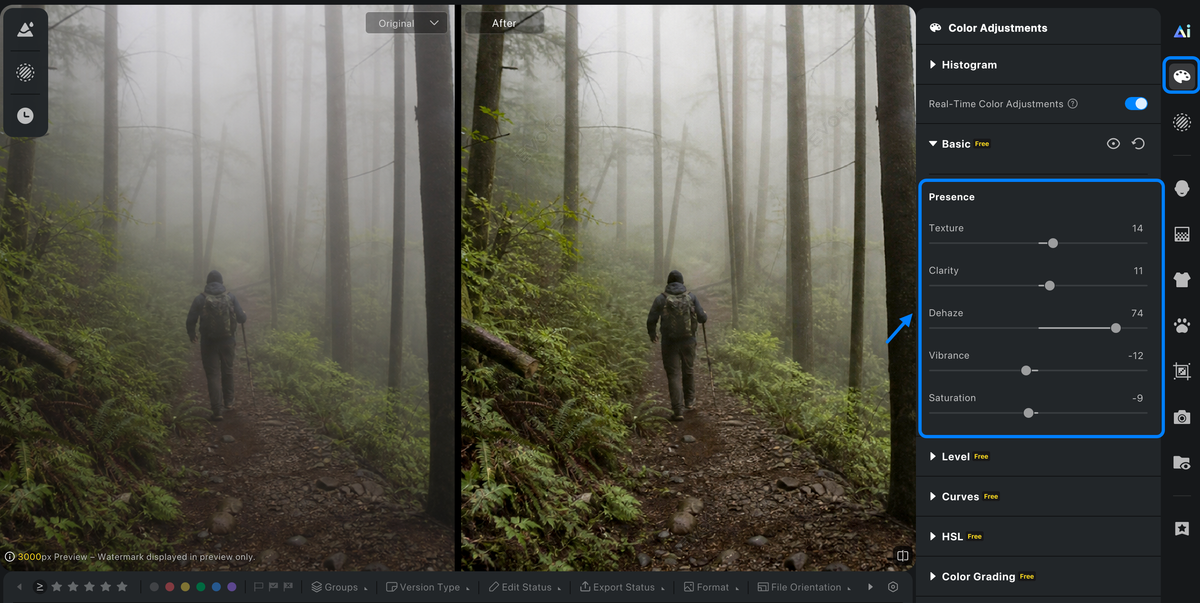The width and height of the screenshot is (1200, 603).
Task: Select the Color Adjustments palette icon
Action: pos(1181,76)
